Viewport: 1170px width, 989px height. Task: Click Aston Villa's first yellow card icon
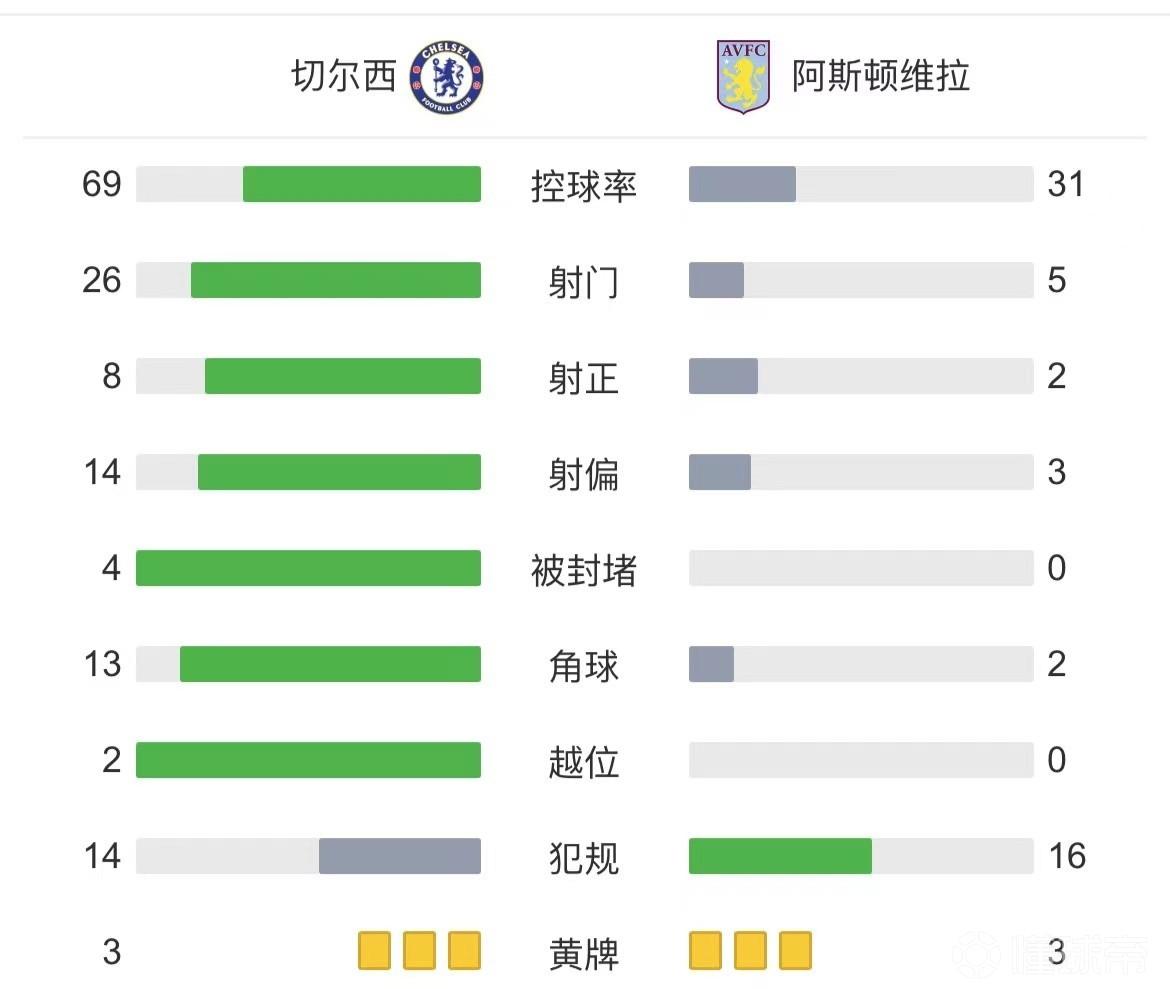[x=705, y=951]
